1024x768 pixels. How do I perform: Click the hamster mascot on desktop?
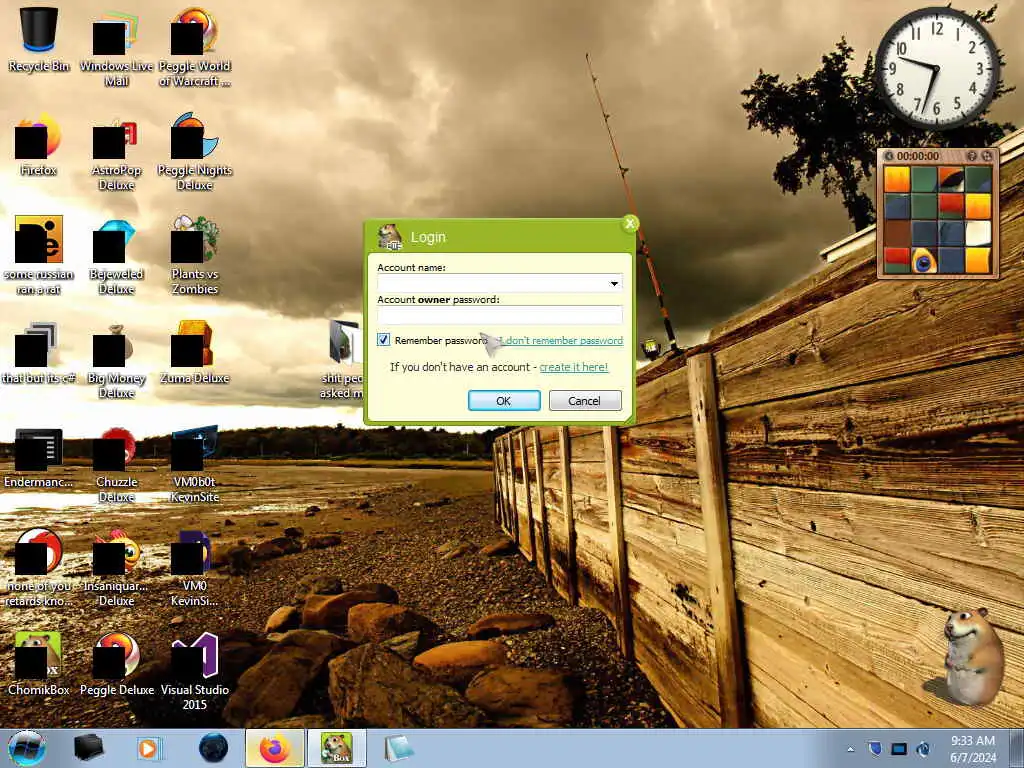point(972,655)
